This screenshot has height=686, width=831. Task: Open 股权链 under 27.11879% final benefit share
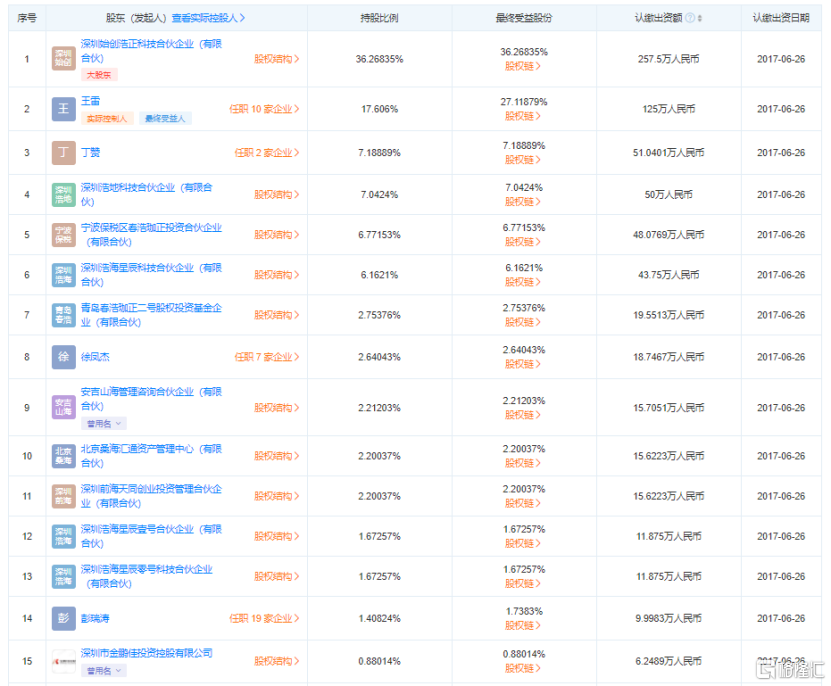tap(523, 116)
